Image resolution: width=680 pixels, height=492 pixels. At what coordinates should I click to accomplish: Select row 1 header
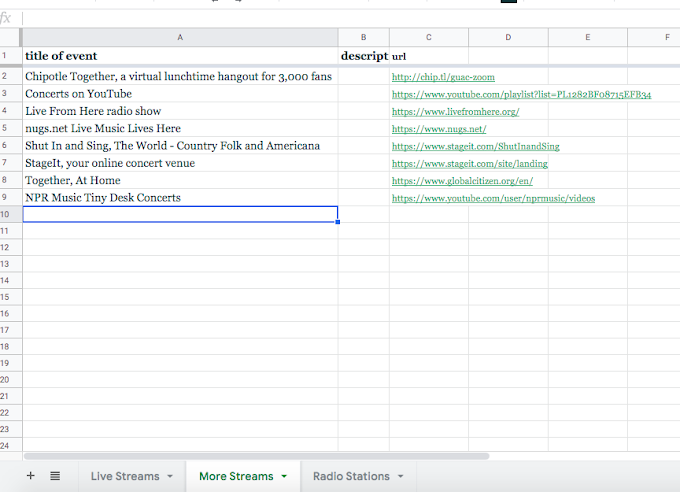tap(10, 56)
